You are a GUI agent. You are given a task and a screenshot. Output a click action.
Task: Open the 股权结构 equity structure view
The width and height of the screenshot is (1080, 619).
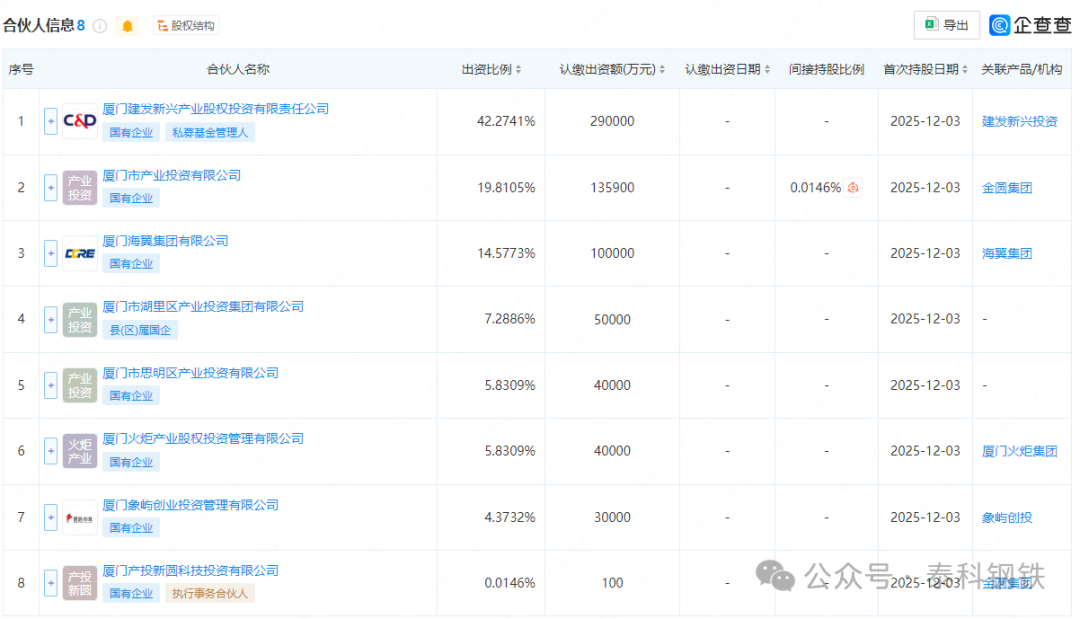pyautogui.click(x=186, y=26)
